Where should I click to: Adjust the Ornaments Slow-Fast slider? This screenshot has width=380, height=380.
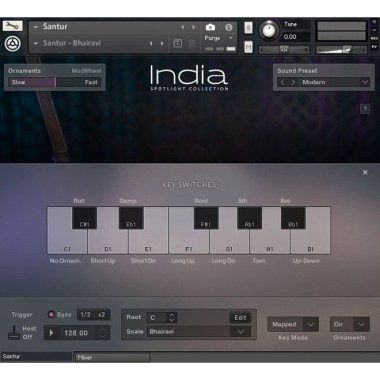pyautogui.click(x=55, y=82)
